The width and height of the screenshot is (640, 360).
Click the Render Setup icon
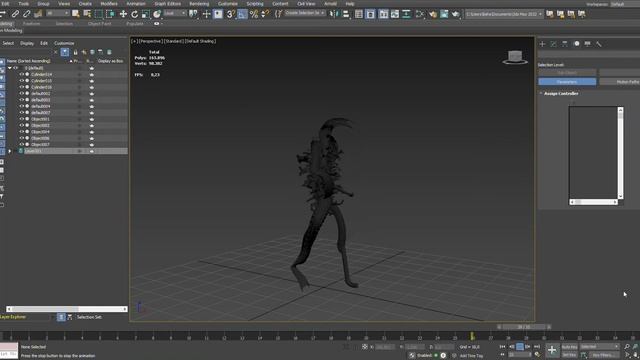tap(433, 14)
